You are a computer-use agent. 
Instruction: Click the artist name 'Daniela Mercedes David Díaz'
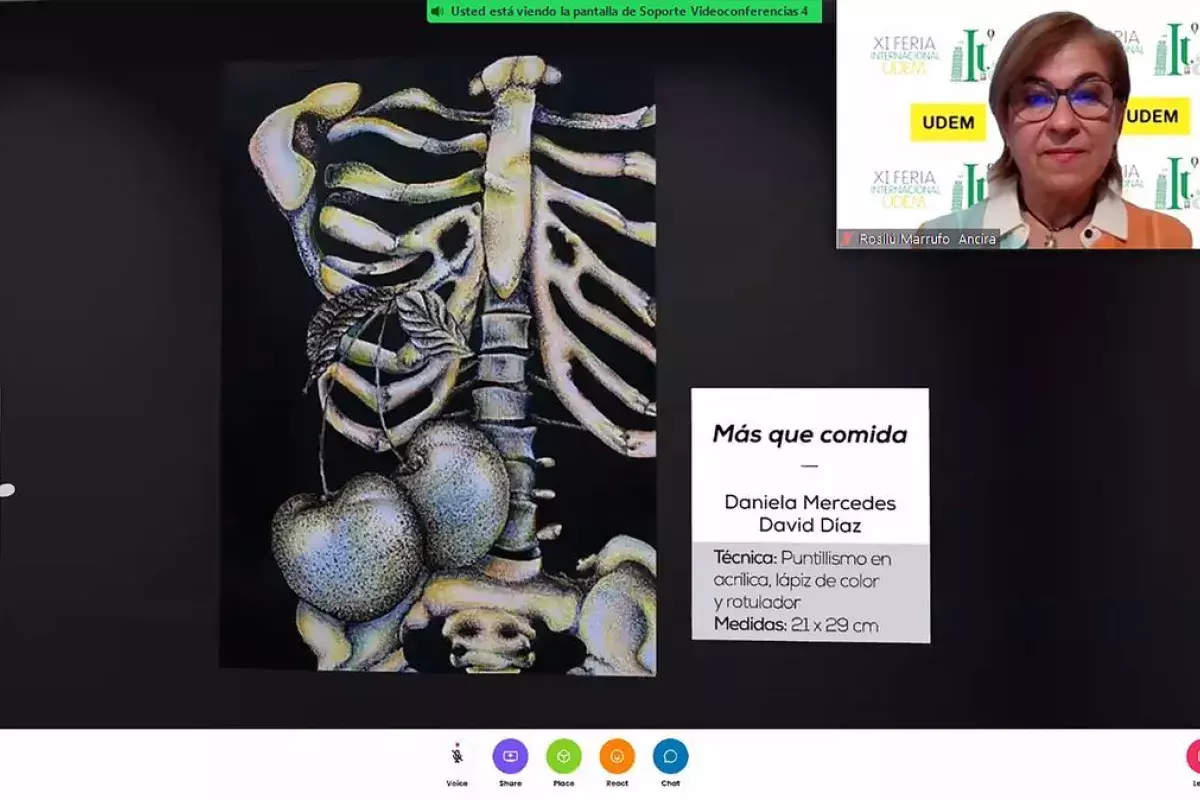tap(810, 514)
